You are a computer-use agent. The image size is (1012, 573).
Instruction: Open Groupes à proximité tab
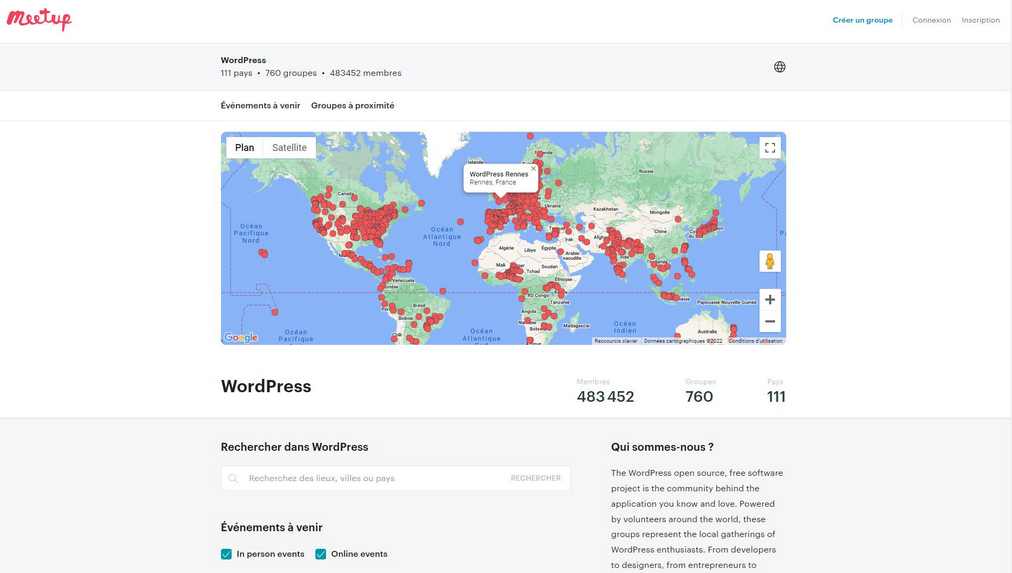coord(352,105)
